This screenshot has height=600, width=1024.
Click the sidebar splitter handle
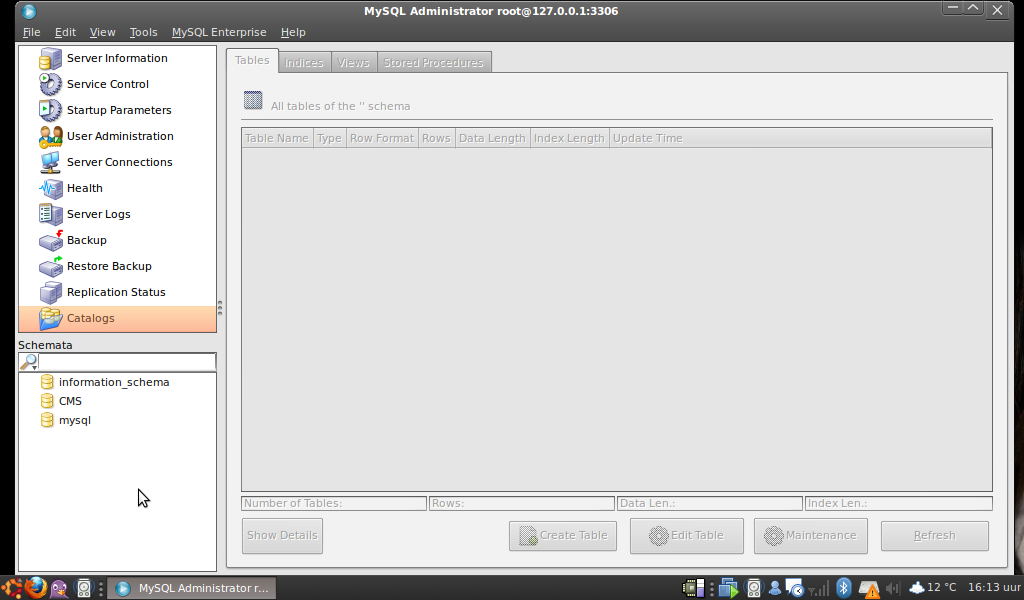220,308
